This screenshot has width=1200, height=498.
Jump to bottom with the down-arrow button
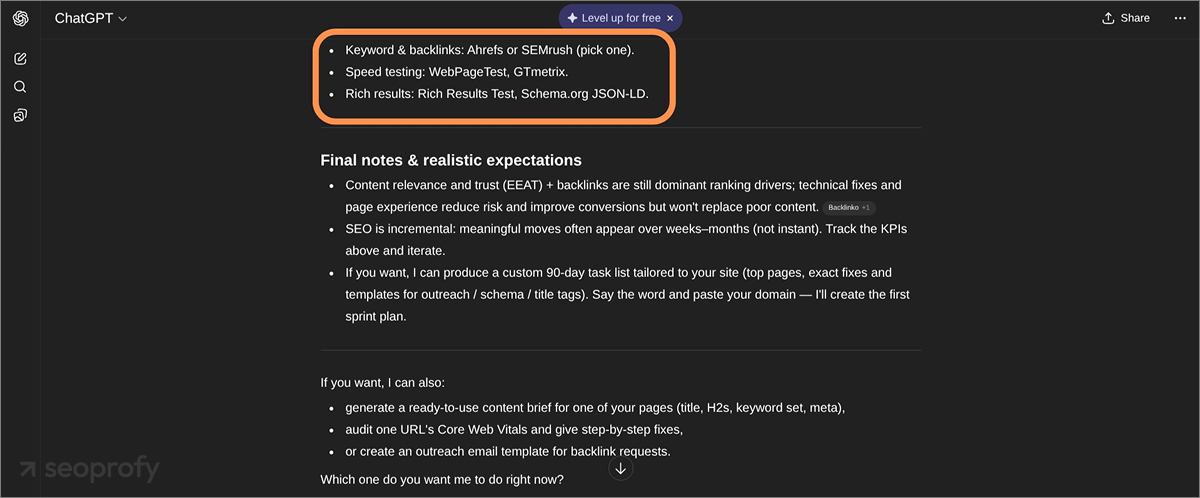[621, 468]
